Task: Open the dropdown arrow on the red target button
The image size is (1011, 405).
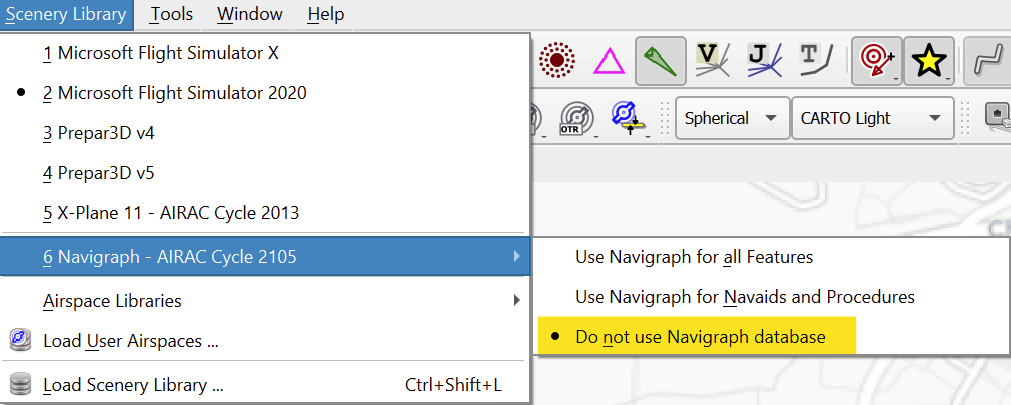Action: 896,79
